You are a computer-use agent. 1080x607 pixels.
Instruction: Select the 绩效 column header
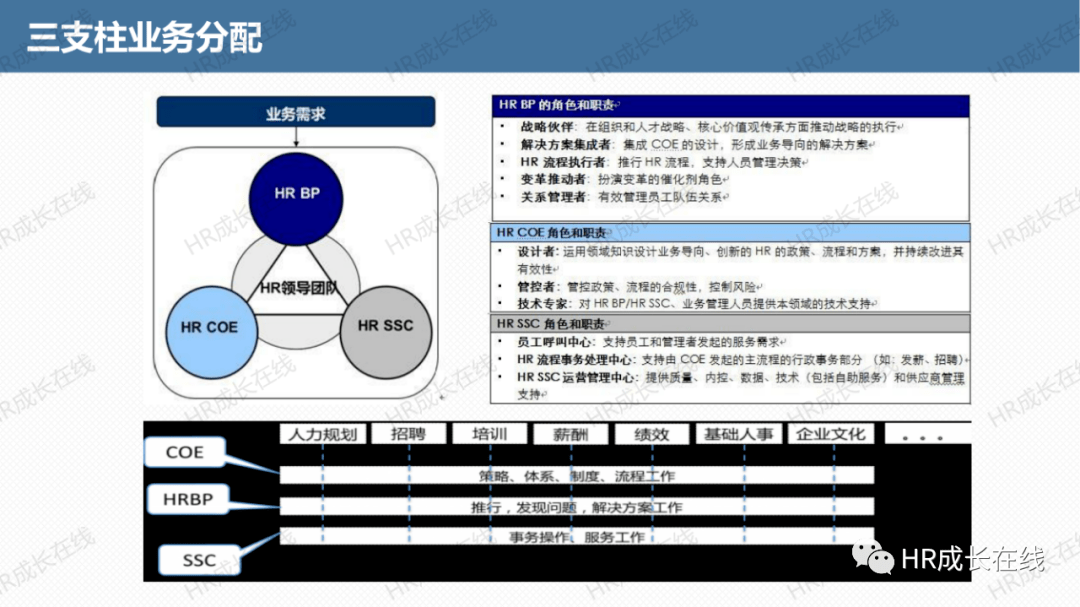pyautogui.click(x=652, y=434)
